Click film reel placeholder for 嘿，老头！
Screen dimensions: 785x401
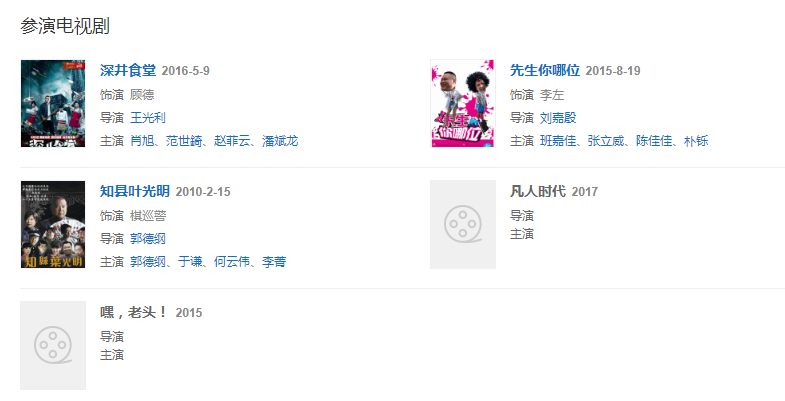point(53,345)
